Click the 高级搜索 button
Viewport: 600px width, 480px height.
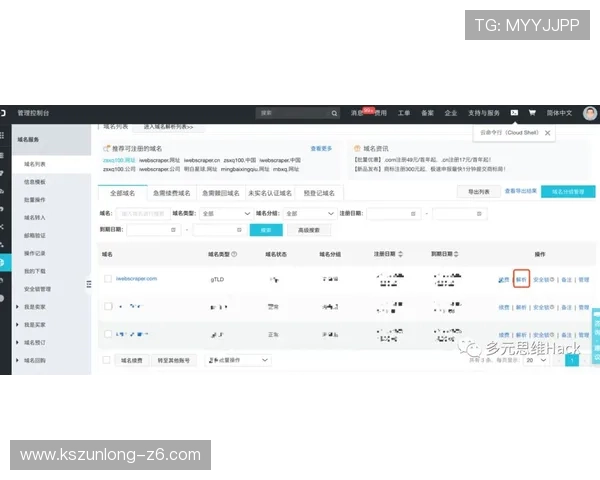coord(309,230)
